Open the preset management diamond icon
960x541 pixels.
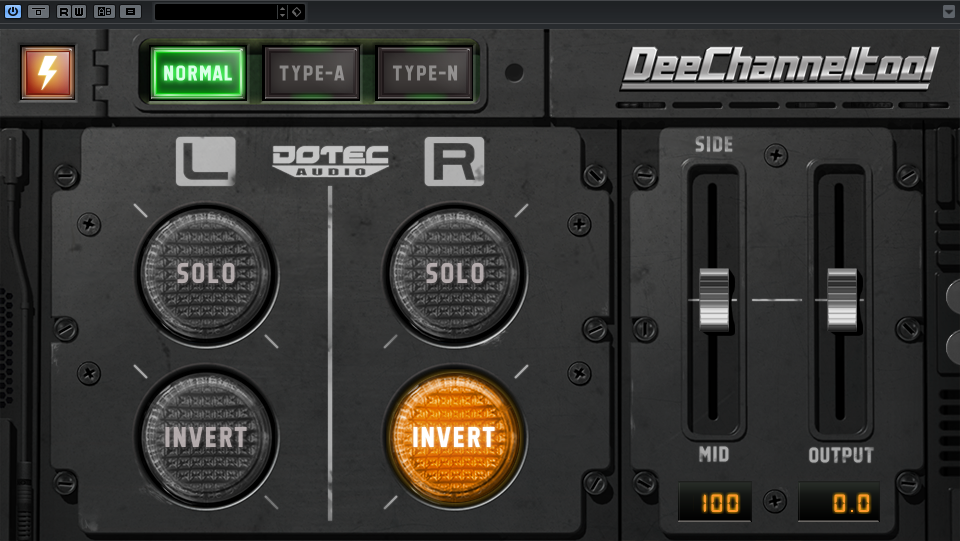click(x=297, y=12)
